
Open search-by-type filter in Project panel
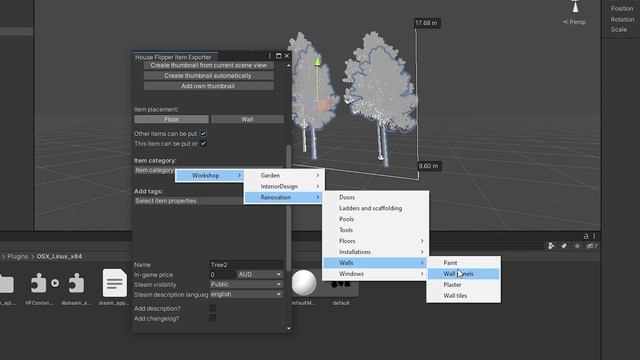click(551, 246)
